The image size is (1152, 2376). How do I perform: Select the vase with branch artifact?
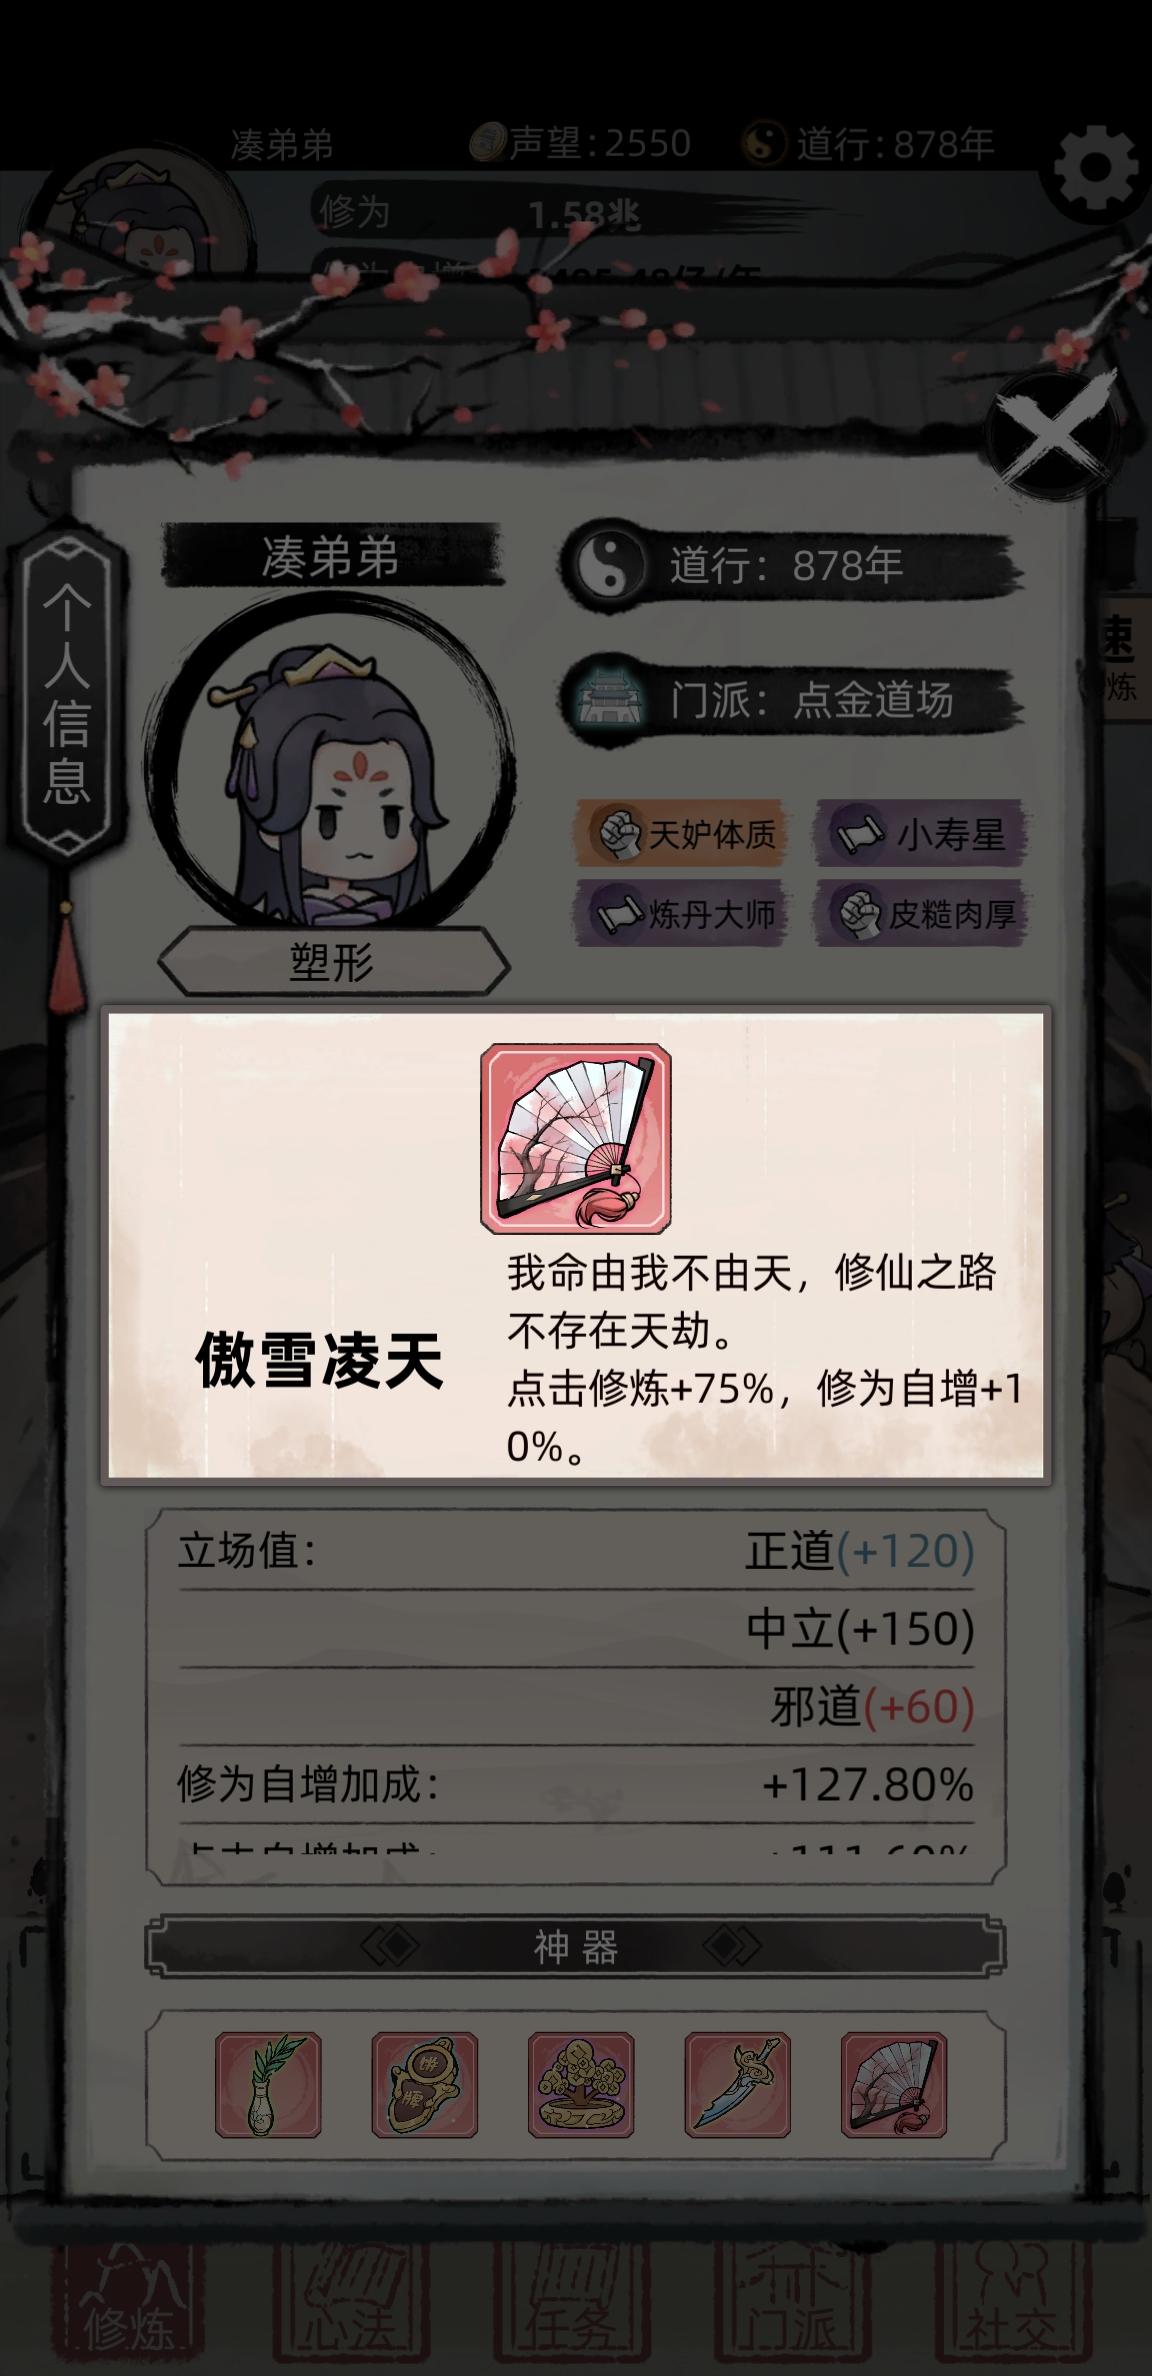[x=268, y=2085]
